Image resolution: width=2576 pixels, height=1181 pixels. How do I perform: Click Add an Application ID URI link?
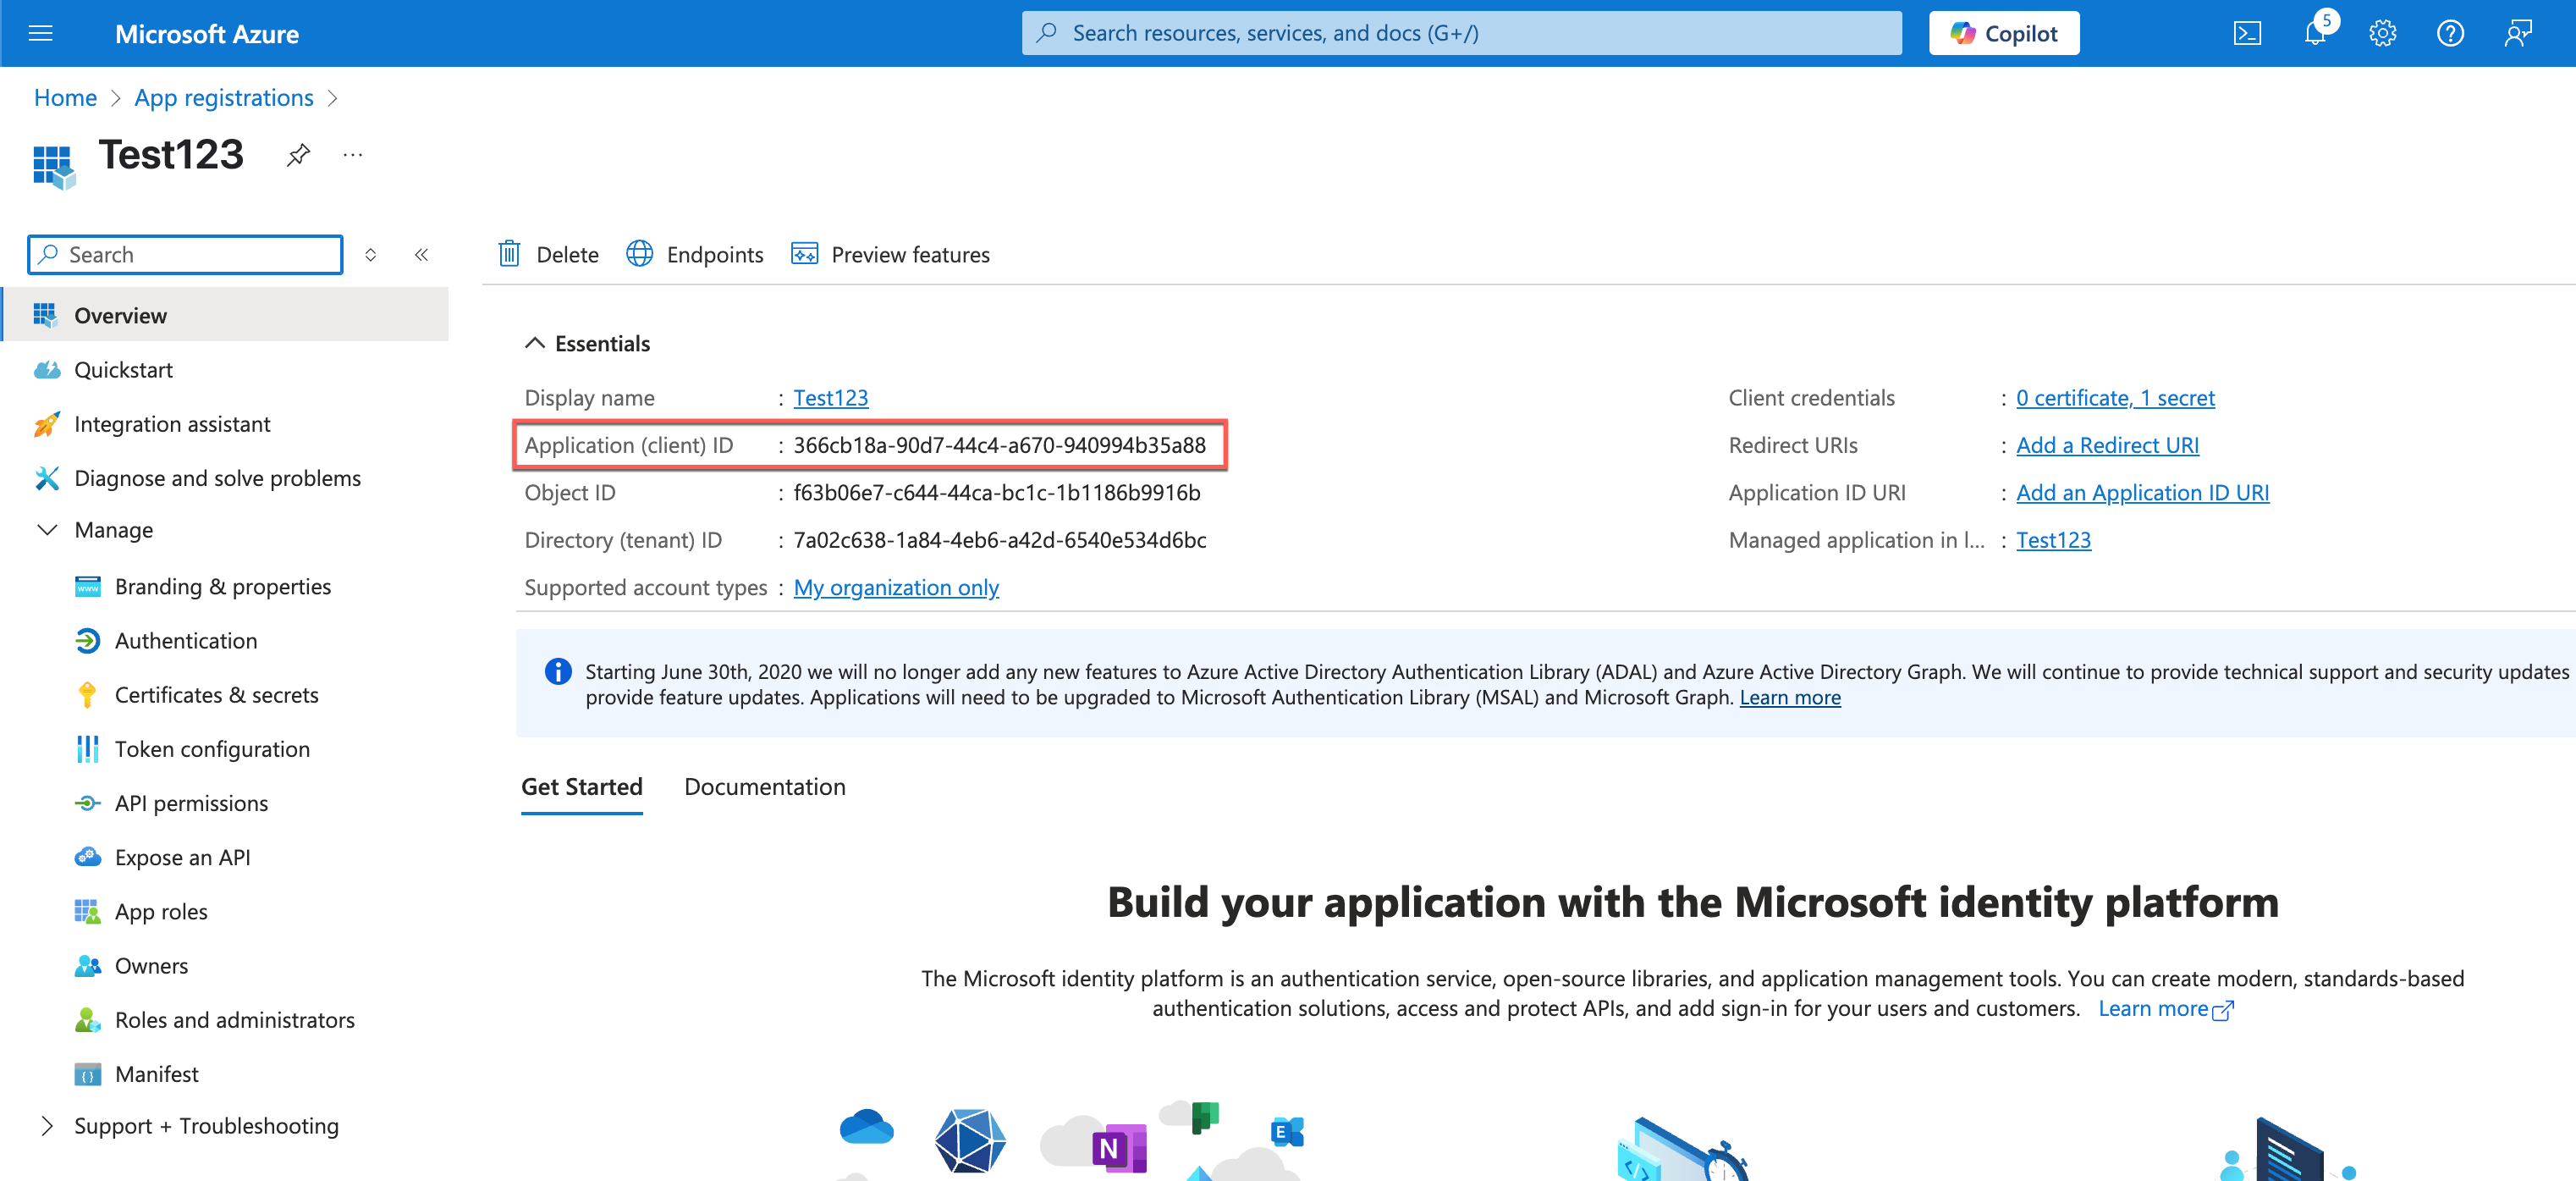pyautogui.click(x=2142, y=493)
